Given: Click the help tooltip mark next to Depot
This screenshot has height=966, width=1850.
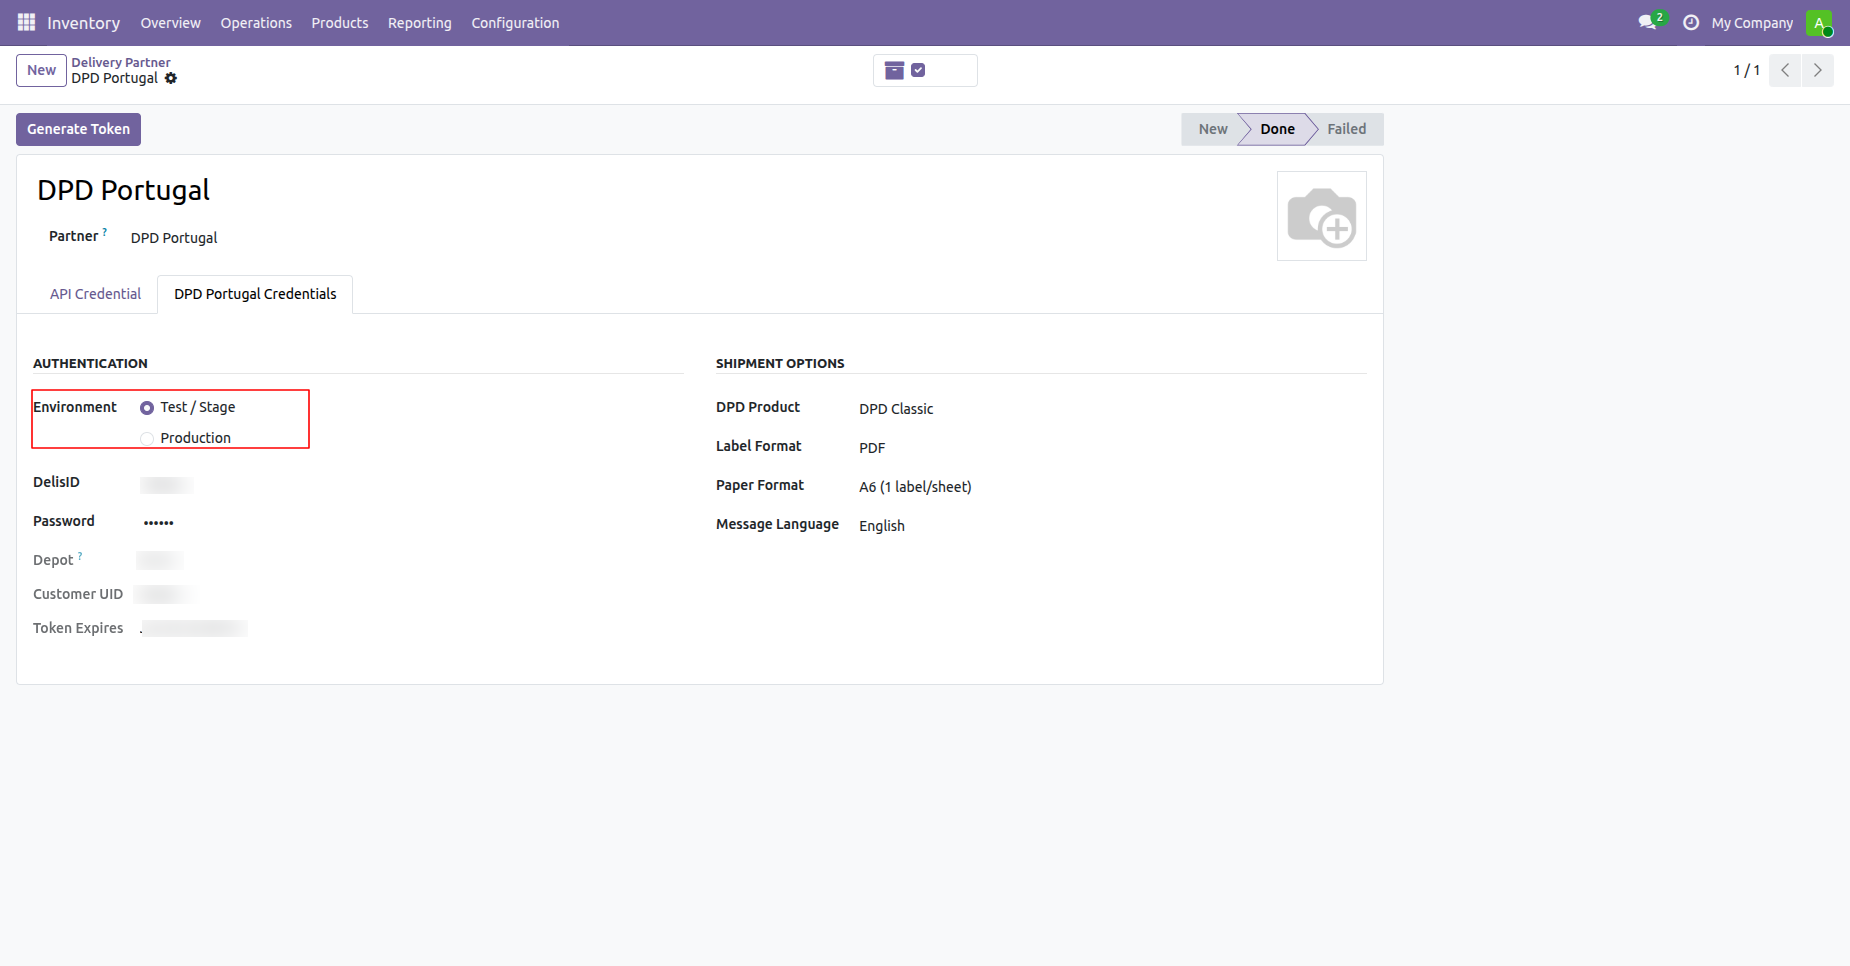Looking at the screenshot, I should click(x=81, y=556).
